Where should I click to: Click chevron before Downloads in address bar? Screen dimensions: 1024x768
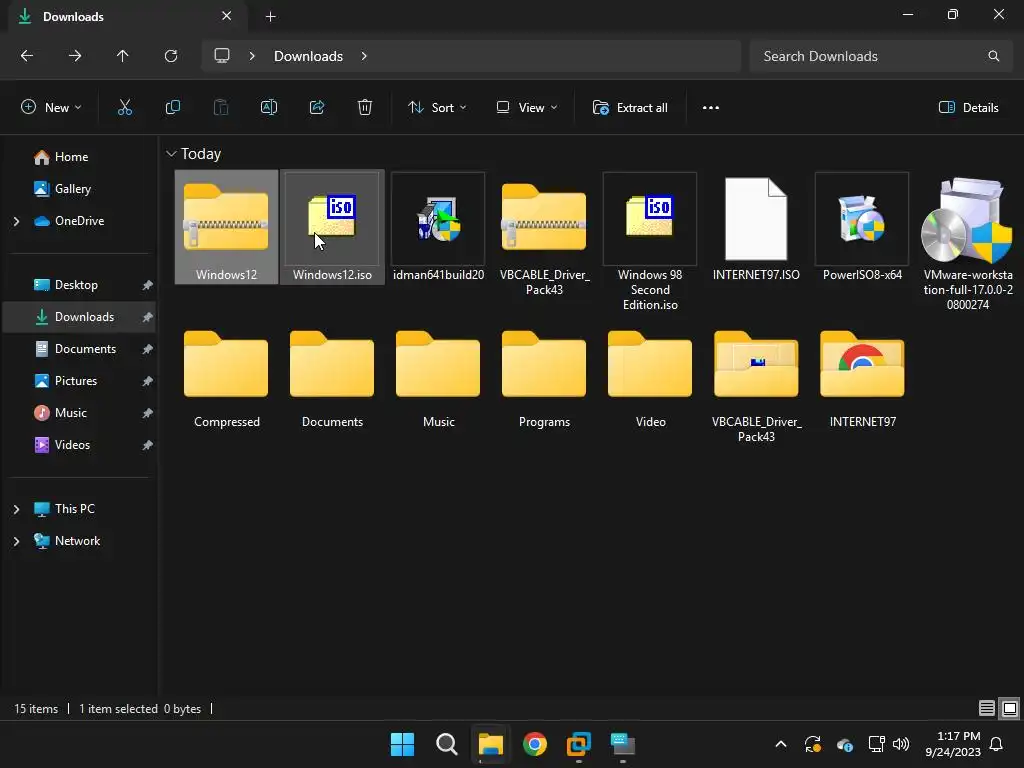point(252,56)
